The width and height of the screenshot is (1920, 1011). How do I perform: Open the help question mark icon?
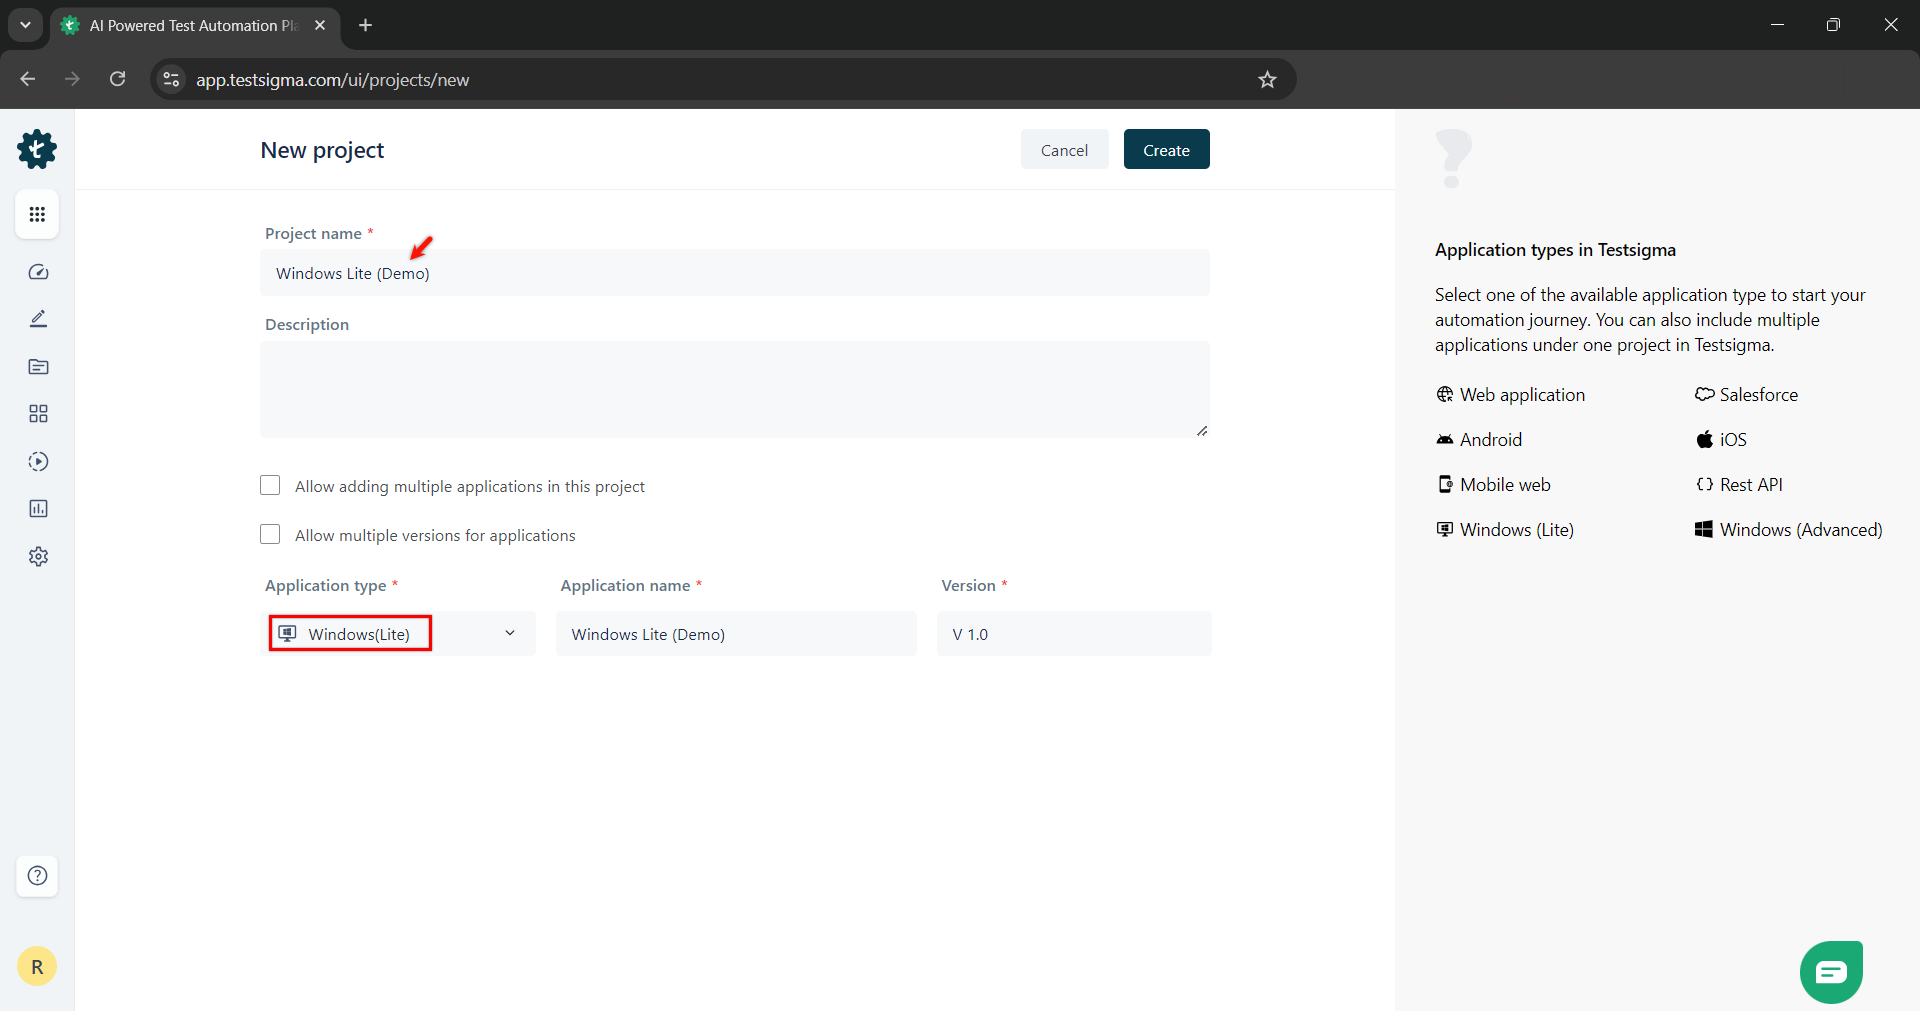click(37, 876)
